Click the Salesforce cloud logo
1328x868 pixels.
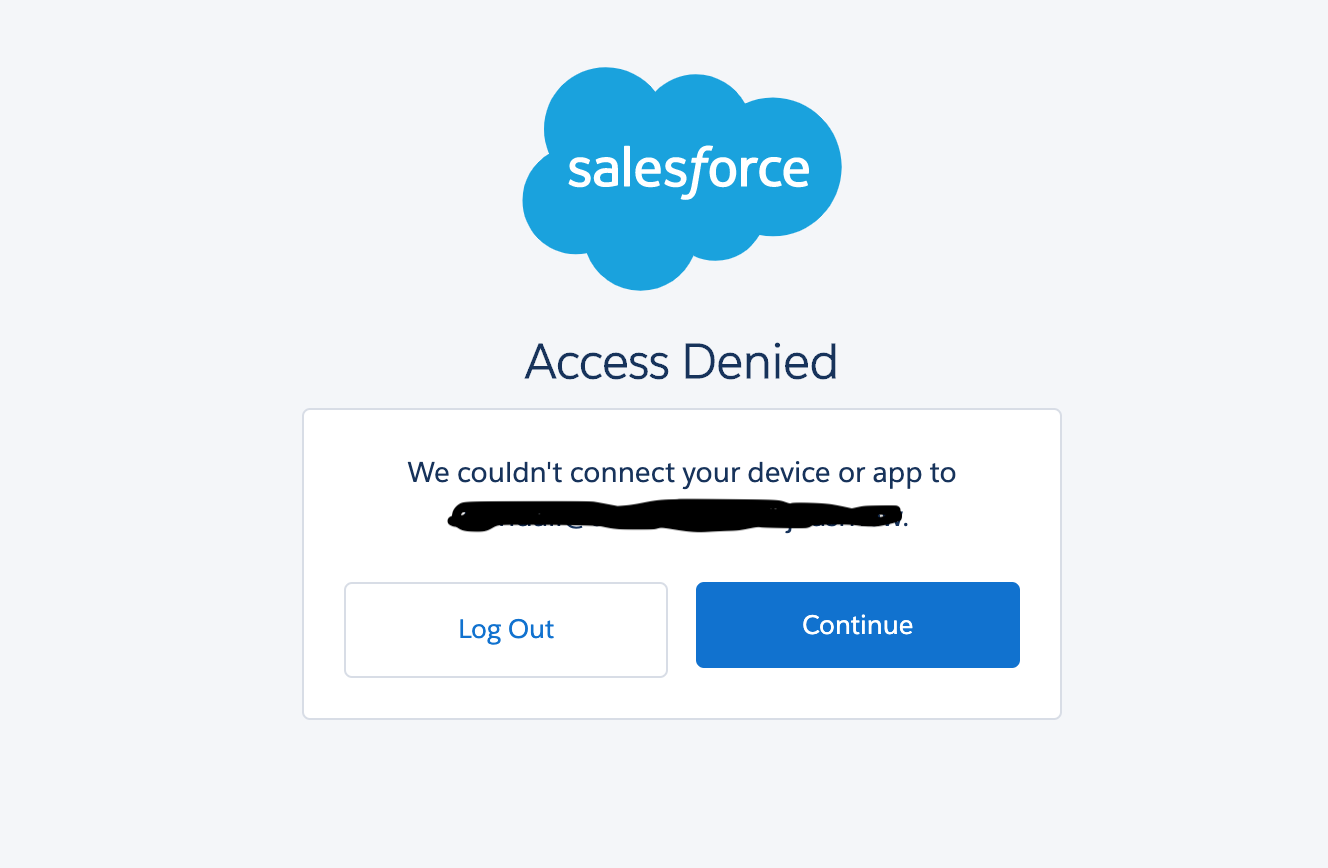(681, 178)
